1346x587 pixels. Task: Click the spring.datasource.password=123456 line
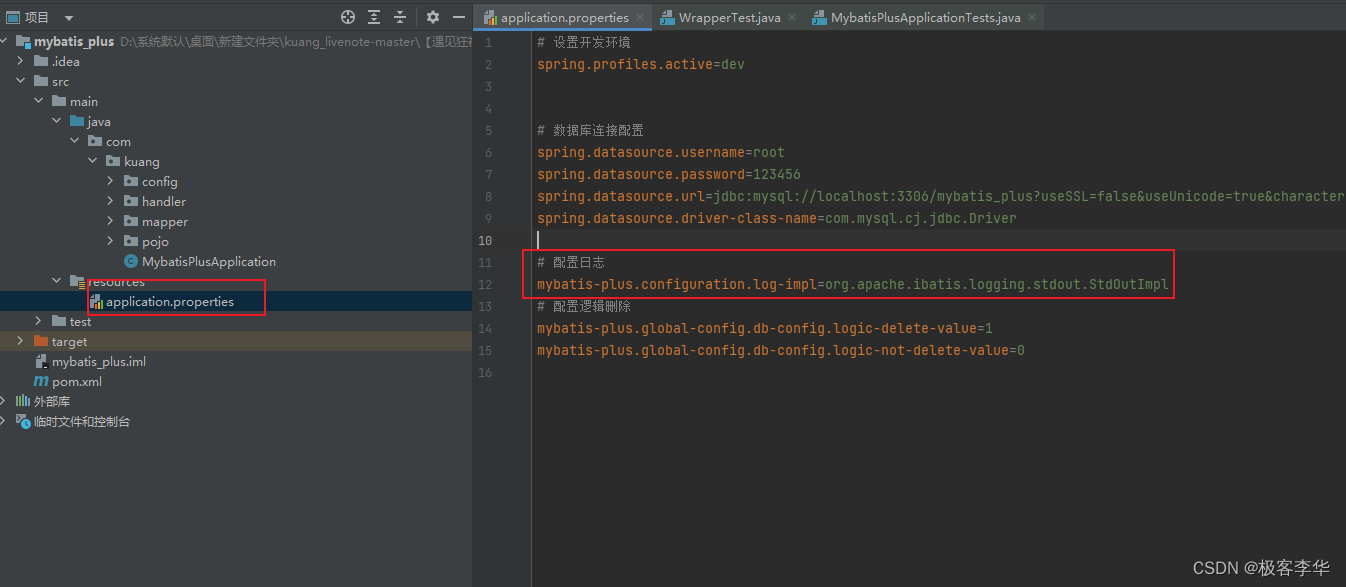[x=669, y=174]
